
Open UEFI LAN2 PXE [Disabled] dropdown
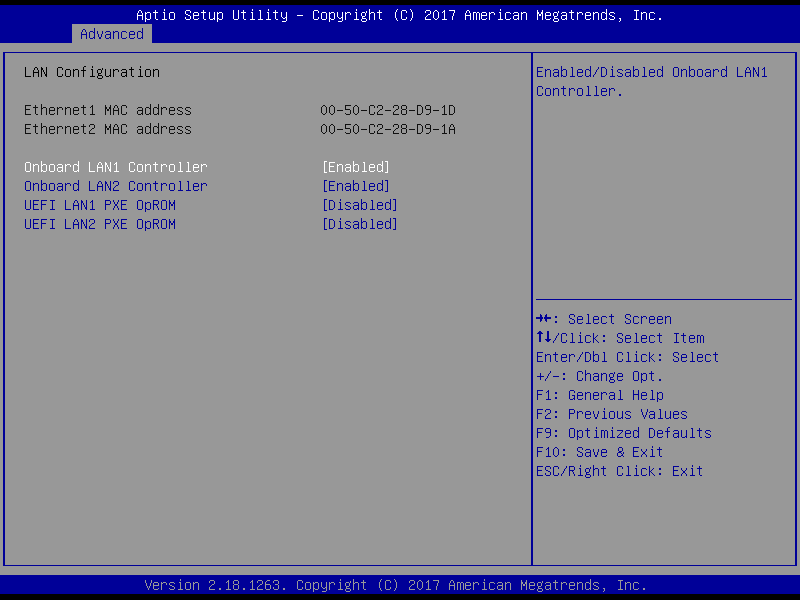pos(359,224)
